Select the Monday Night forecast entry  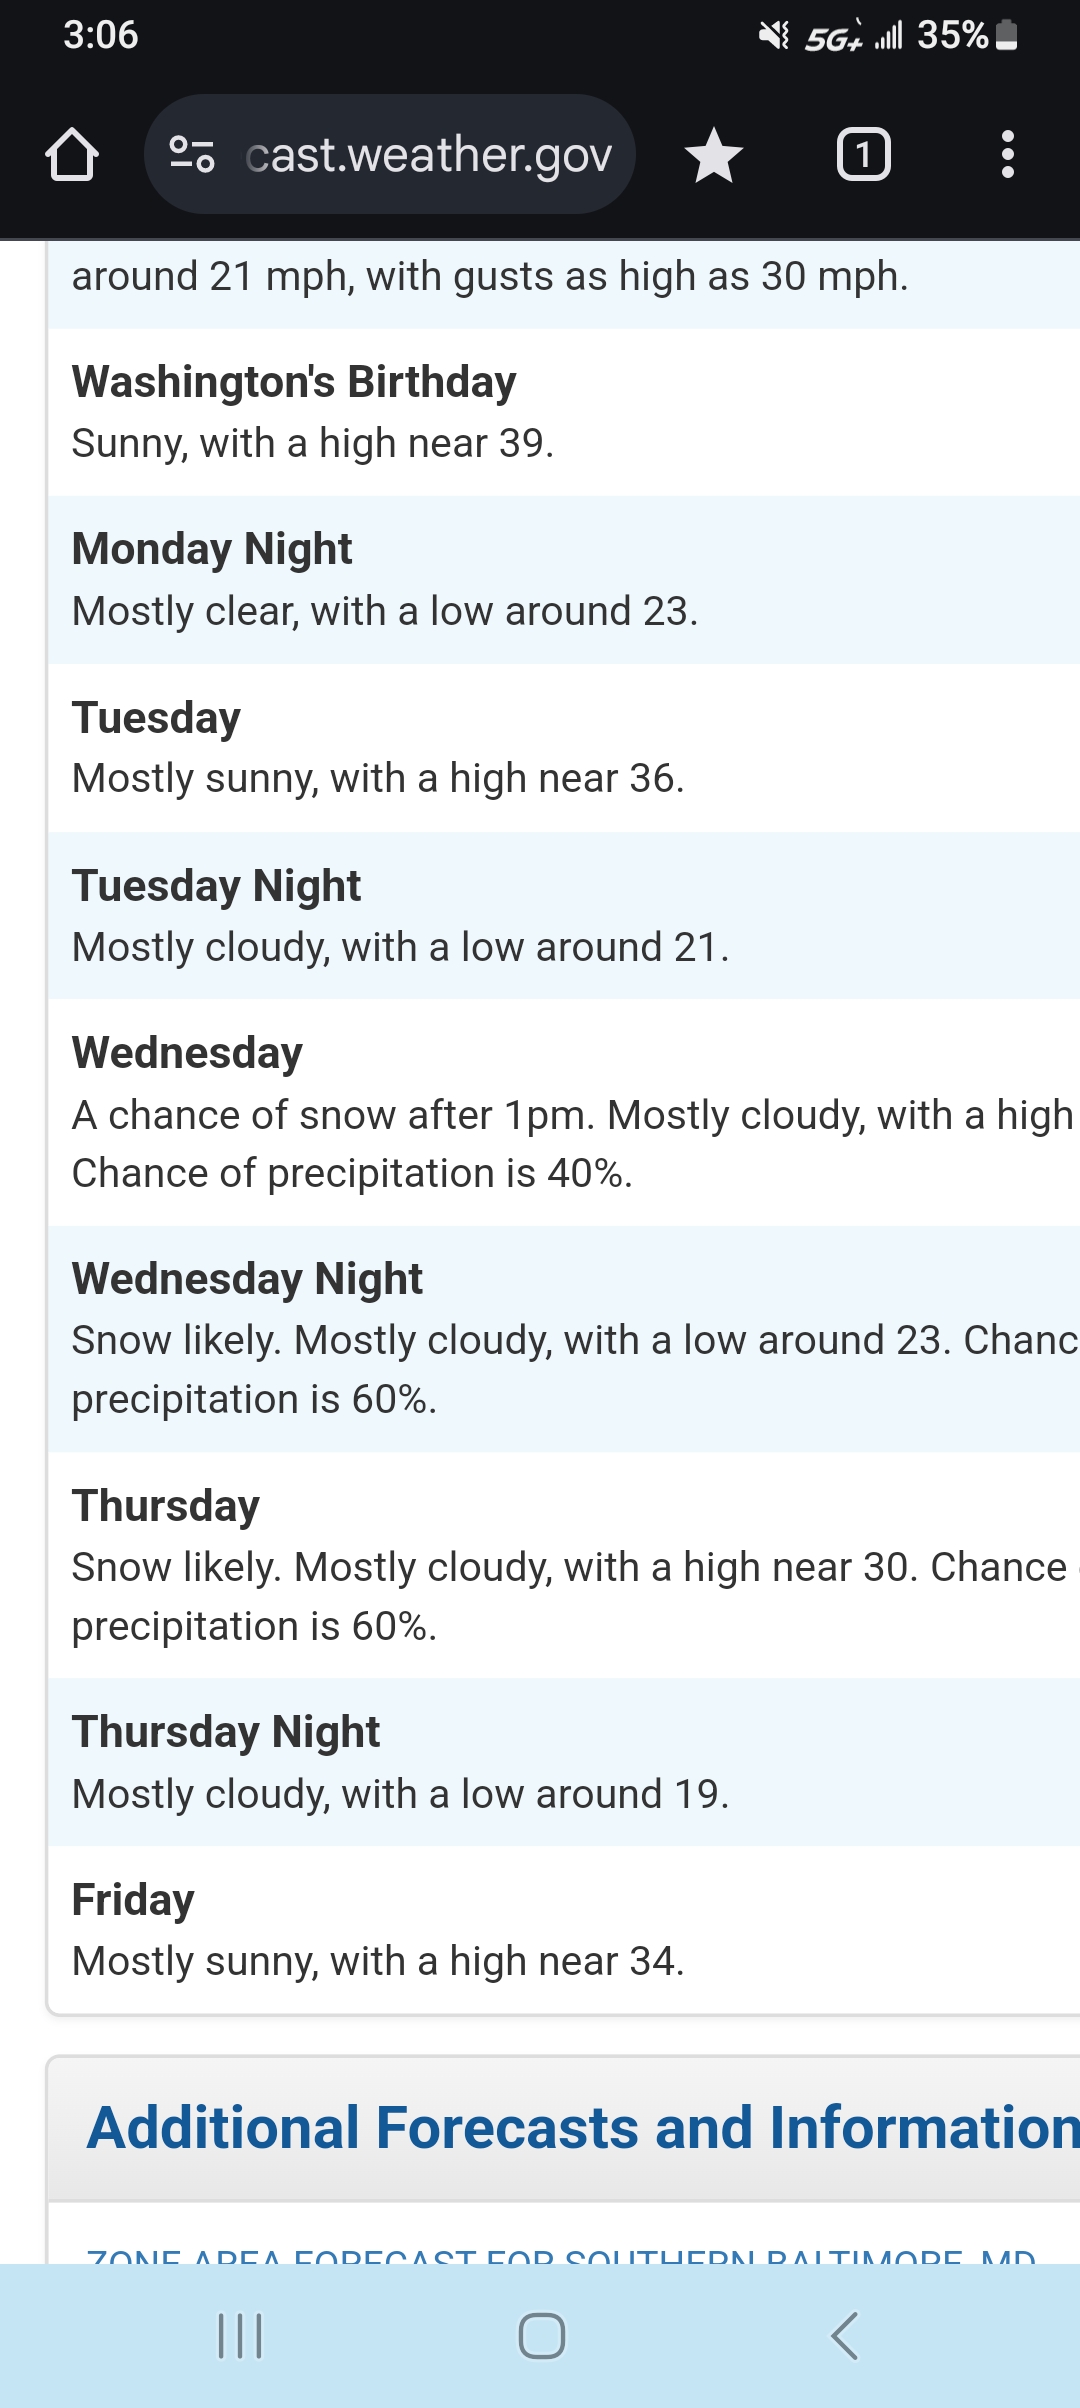pyautogui.click(x=560, y=580)
